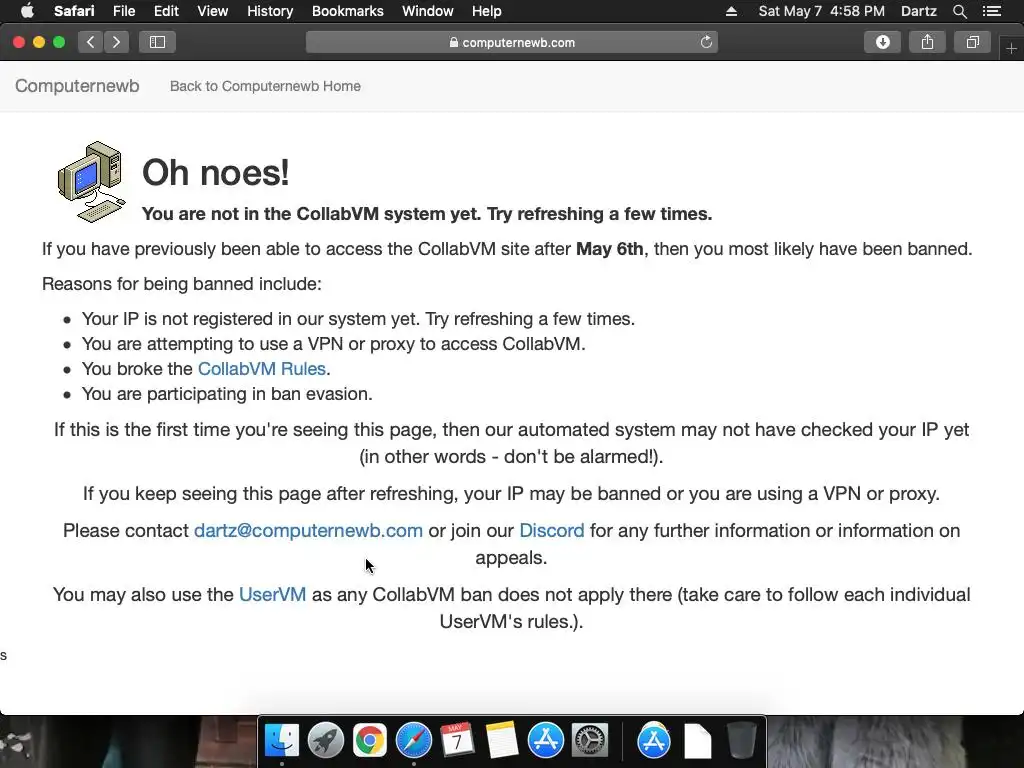This screenshot has height=768, width=1024.
Task: Toggle the Safari sidebar button
Action: click(157, 42)
